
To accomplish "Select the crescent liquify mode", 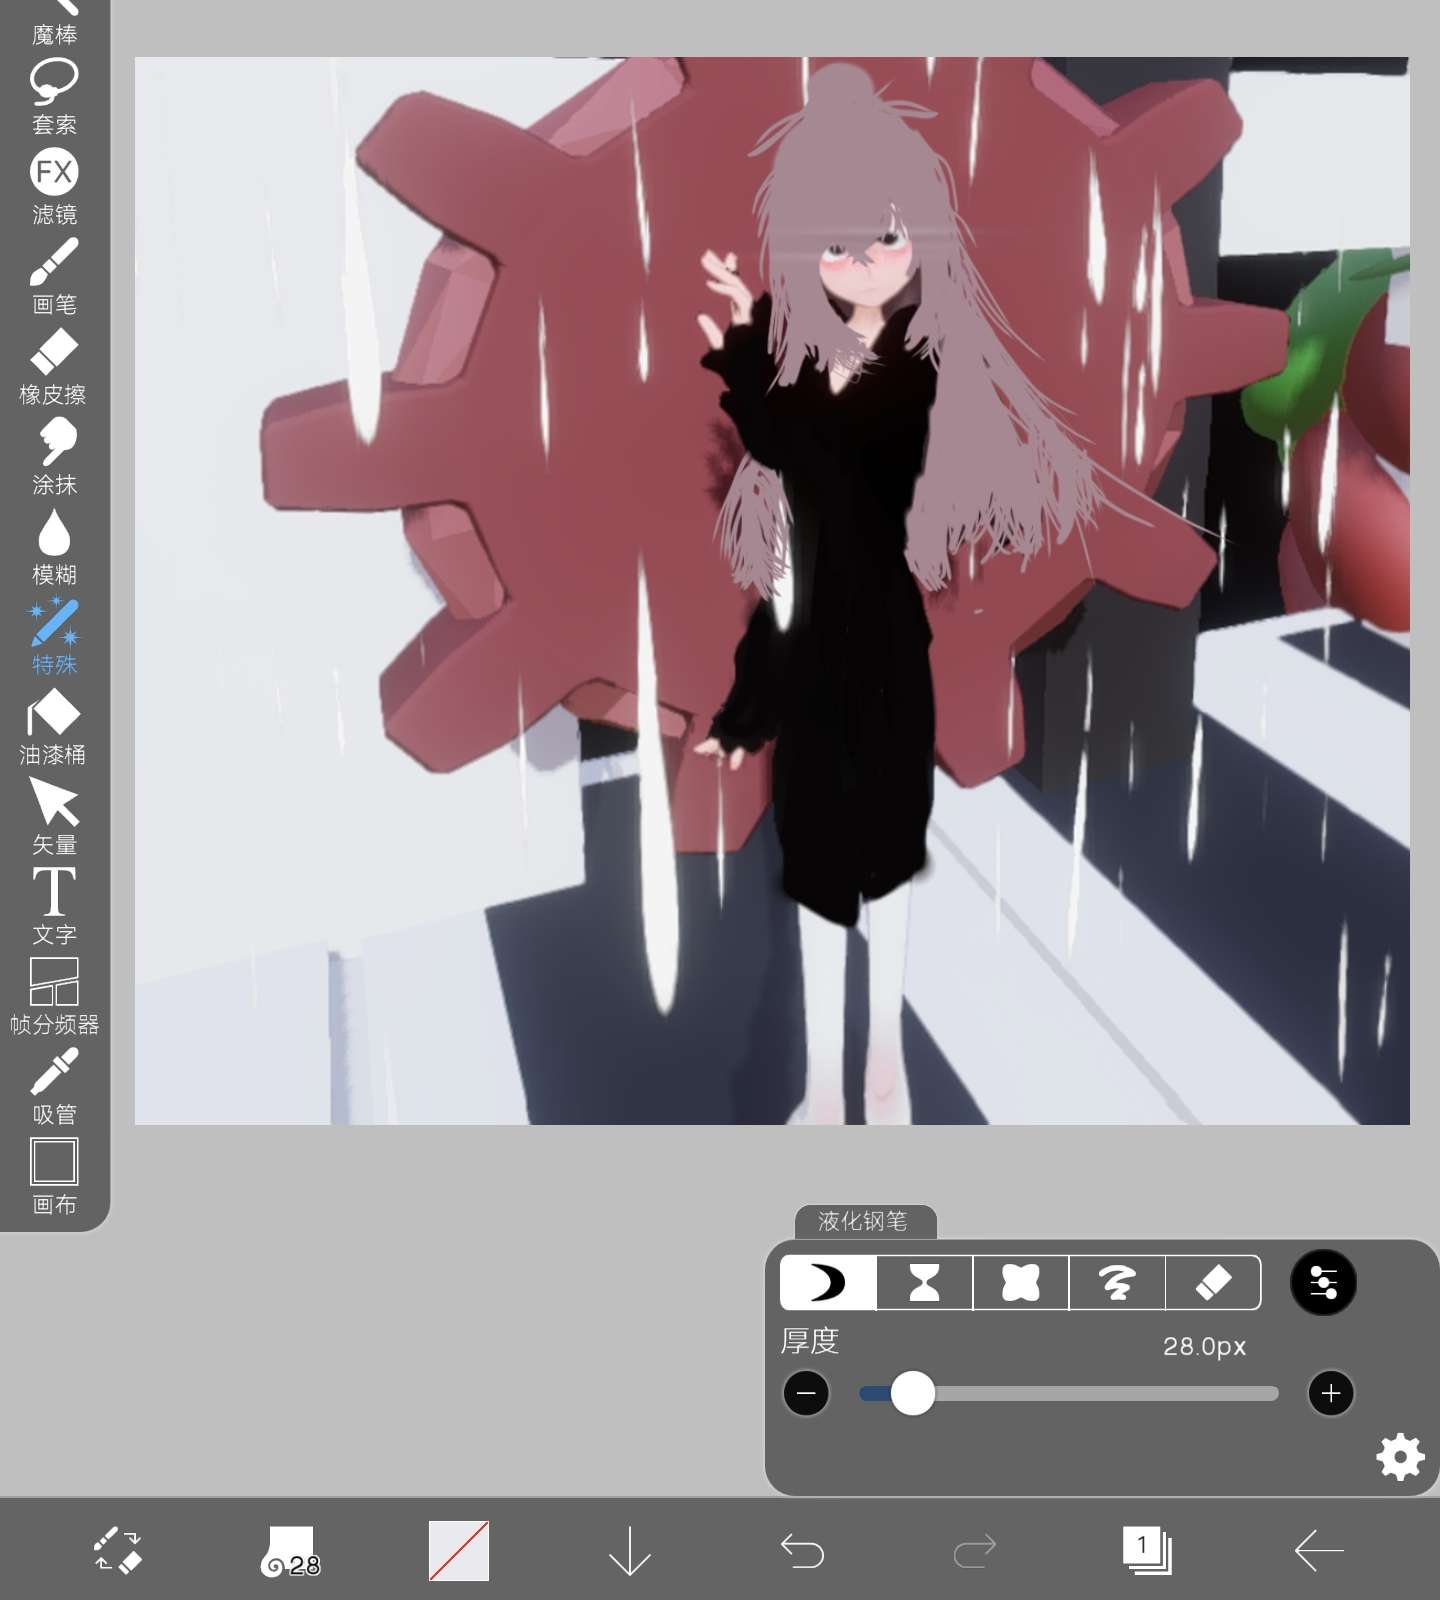I will pos(827,1282).
